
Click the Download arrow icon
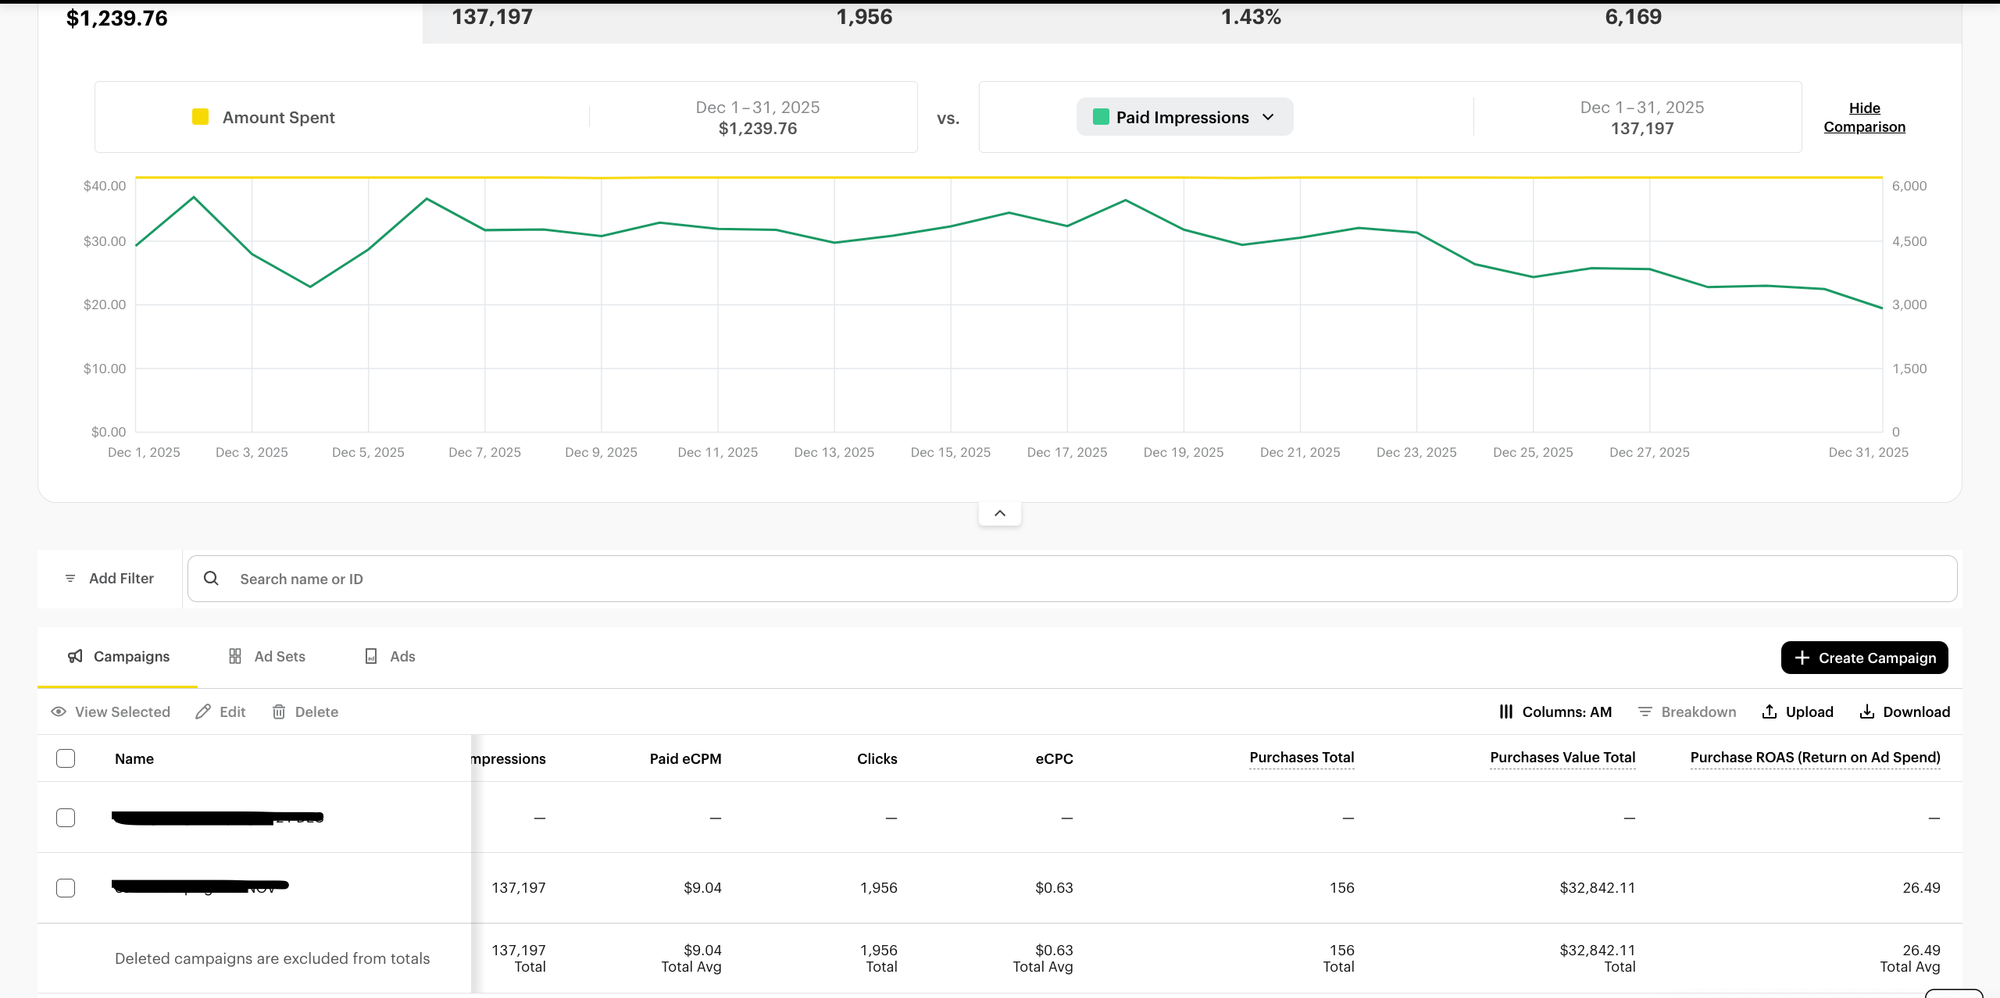[1866, 712]
